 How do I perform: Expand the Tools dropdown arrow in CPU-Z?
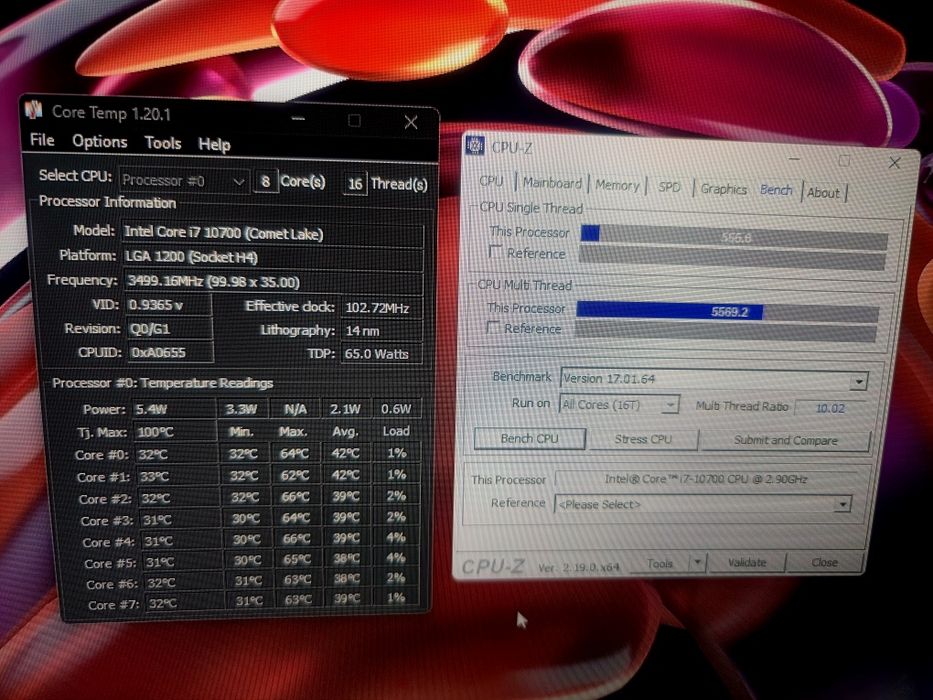click(x=697, y=563)
